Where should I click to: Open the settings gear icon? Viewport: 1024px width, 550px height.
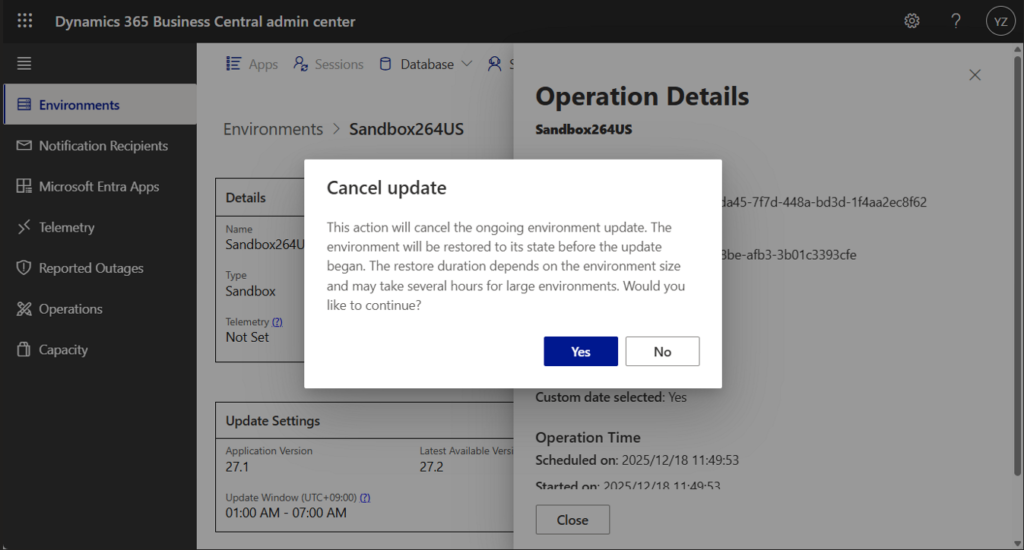[x=911, y=21]
